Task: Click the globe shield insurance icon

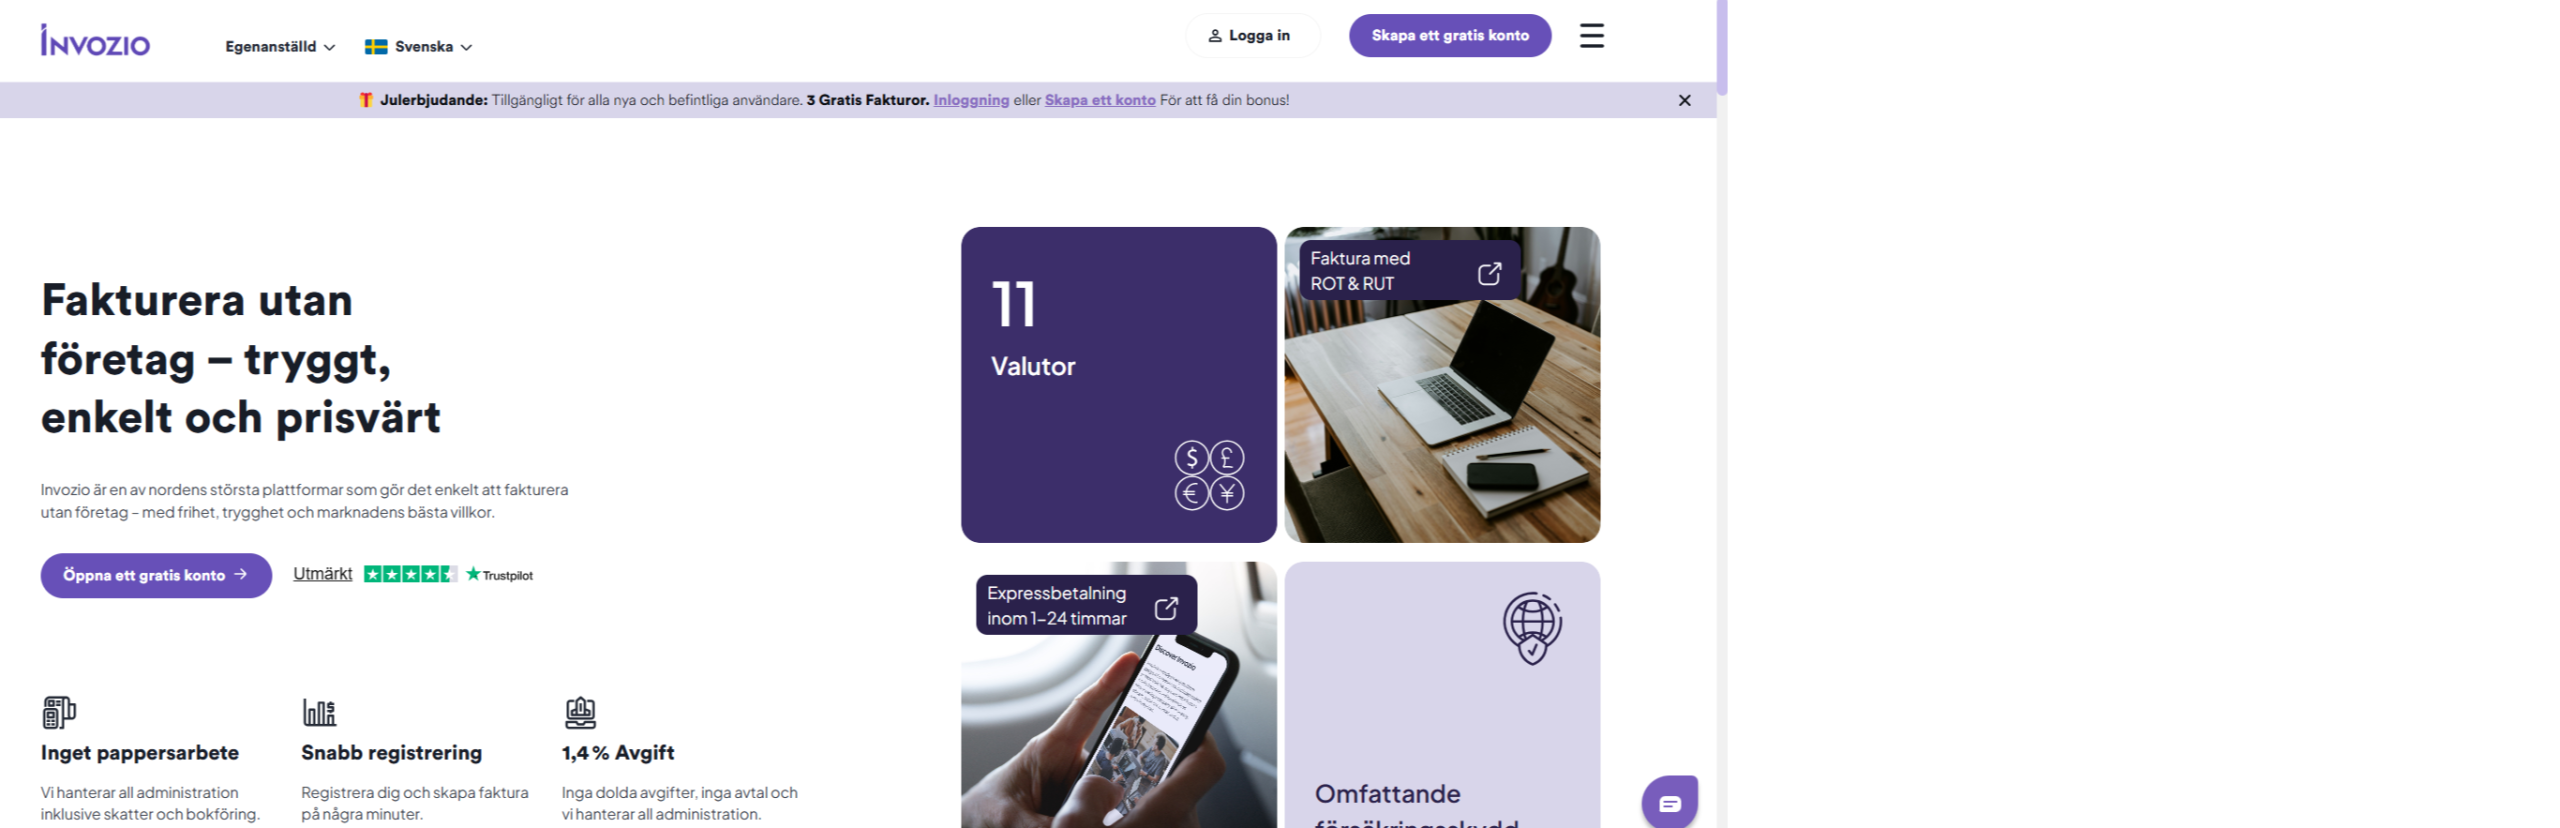Action: pyautogui.click(x=1532, y=628)
